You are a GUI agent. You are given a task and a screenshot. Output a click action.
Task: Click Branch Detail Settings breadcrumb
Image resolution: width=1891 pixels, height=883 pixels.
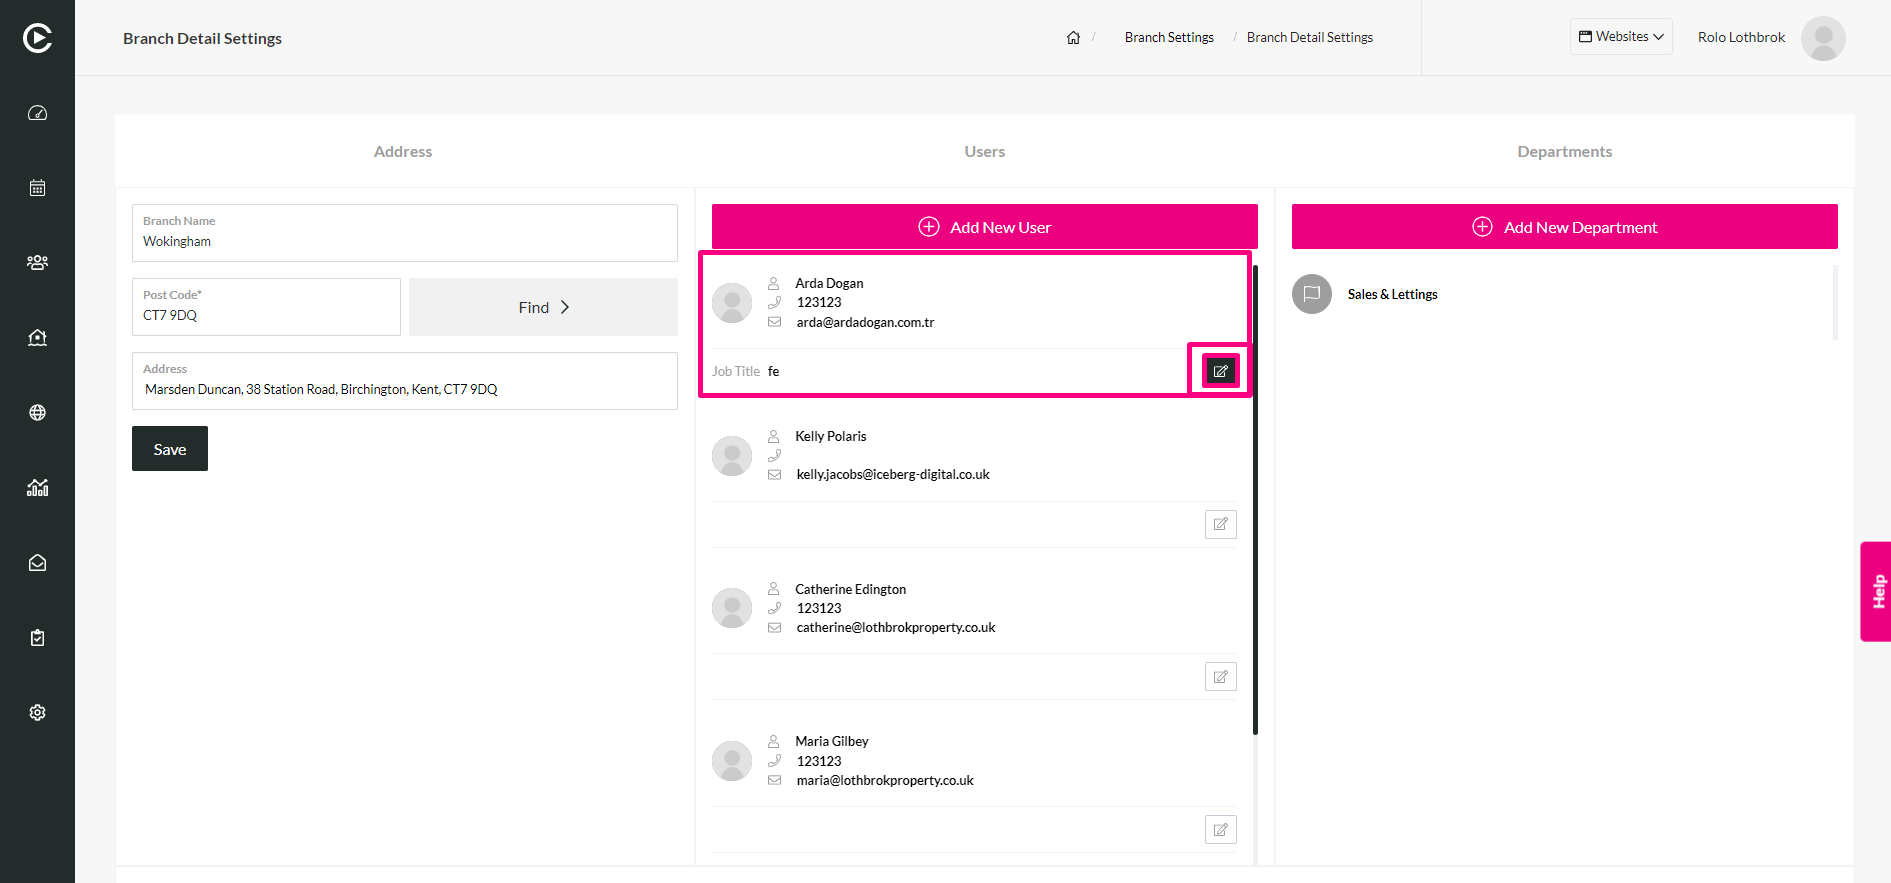[x=1310, y=38]
